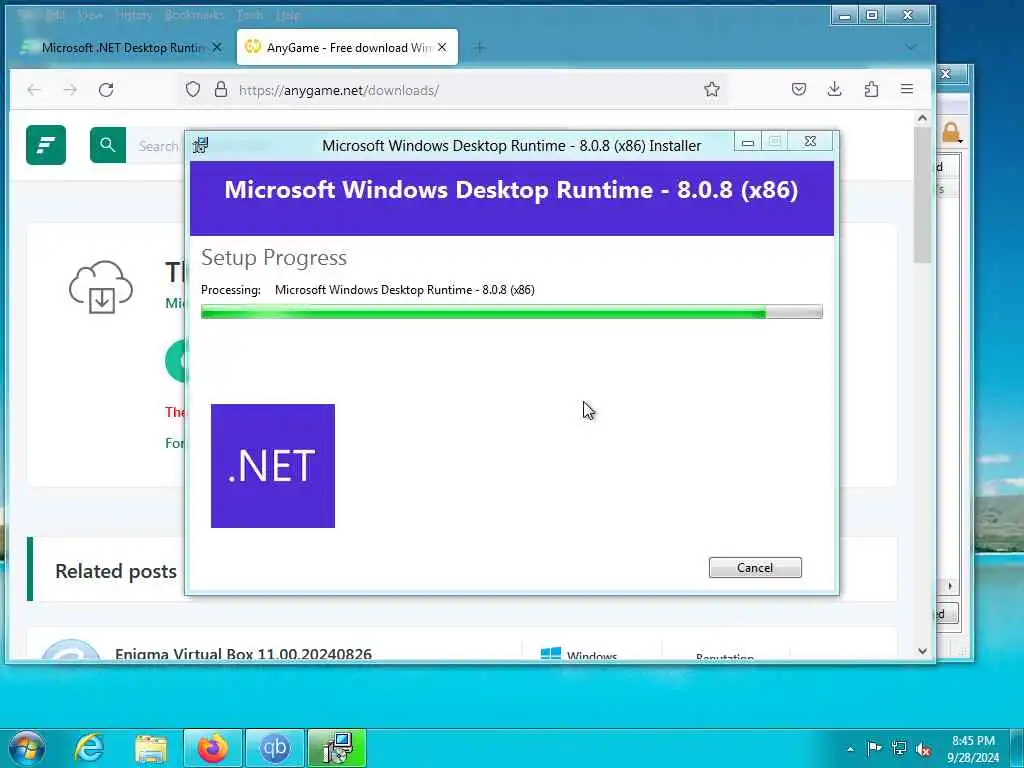Show hidden system tray icons

[850, 749]
